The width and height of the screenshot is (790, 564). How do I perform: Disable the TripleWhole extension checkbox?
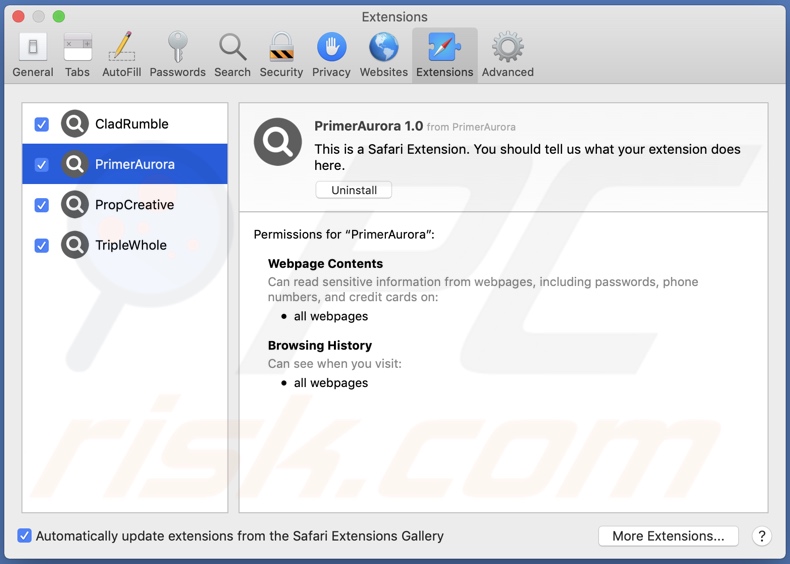click(x=42, y=245)
